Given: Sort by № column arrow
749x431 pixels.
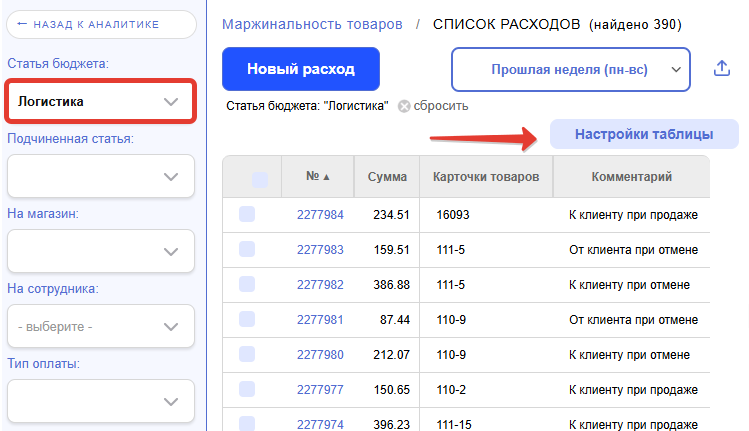Looking at the screenshot, I should [326, 177].
